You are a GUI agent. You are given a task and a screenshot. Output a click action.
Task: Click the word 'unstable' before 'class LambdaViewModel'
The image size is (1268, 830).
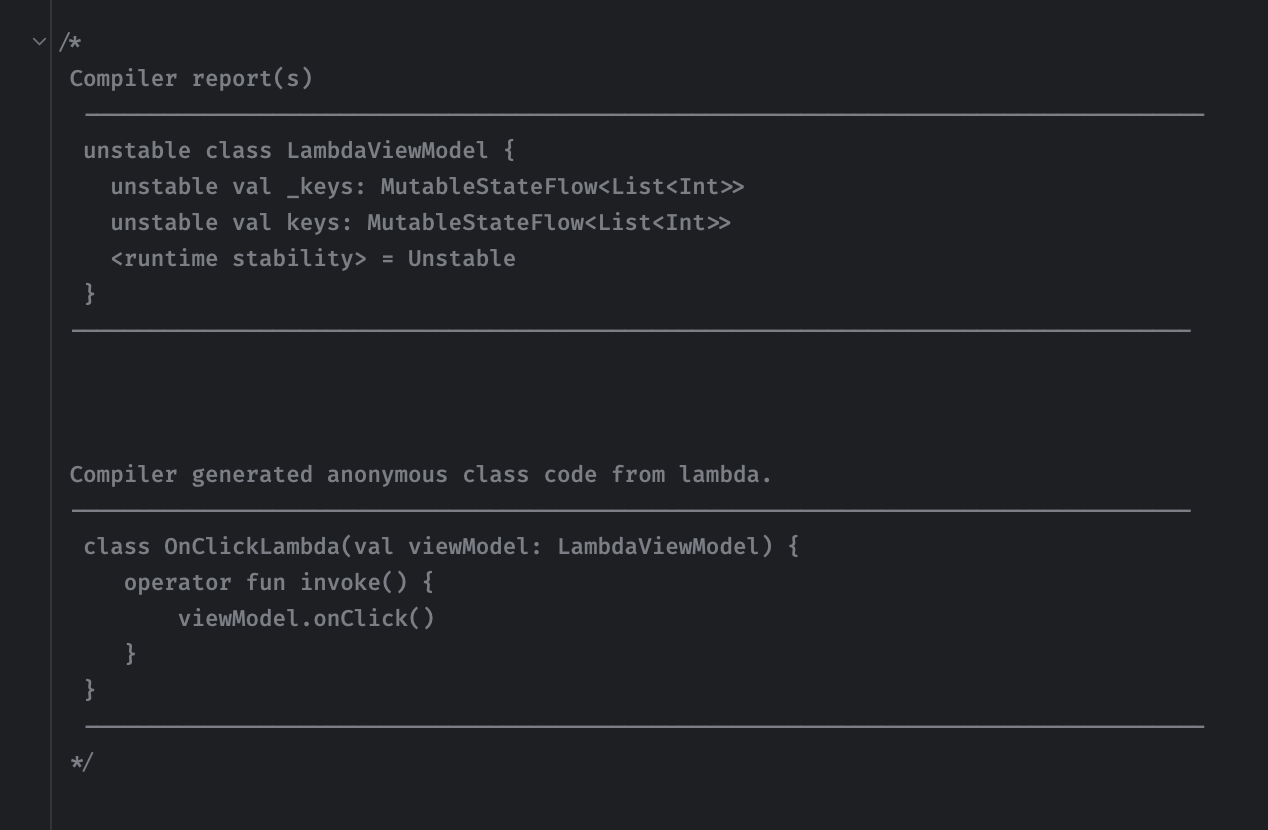pos(137,150)
